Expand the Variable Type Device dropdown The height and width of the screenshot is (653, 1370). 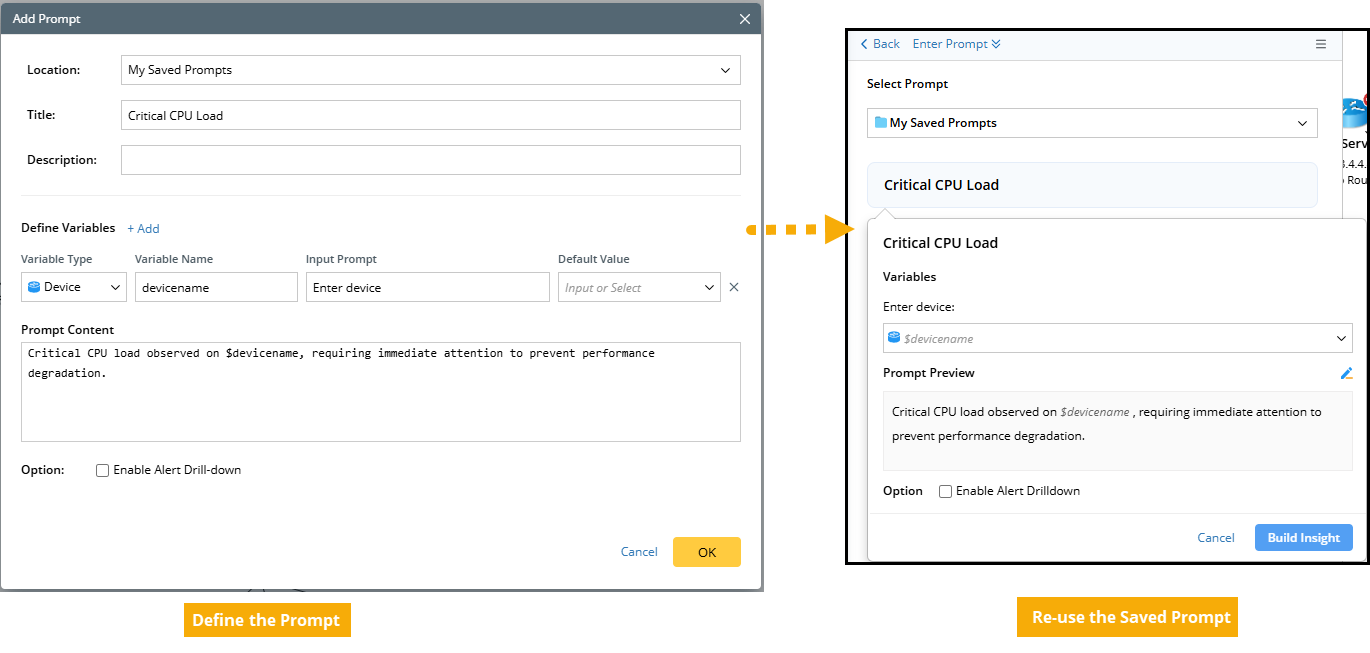[115, 287]
